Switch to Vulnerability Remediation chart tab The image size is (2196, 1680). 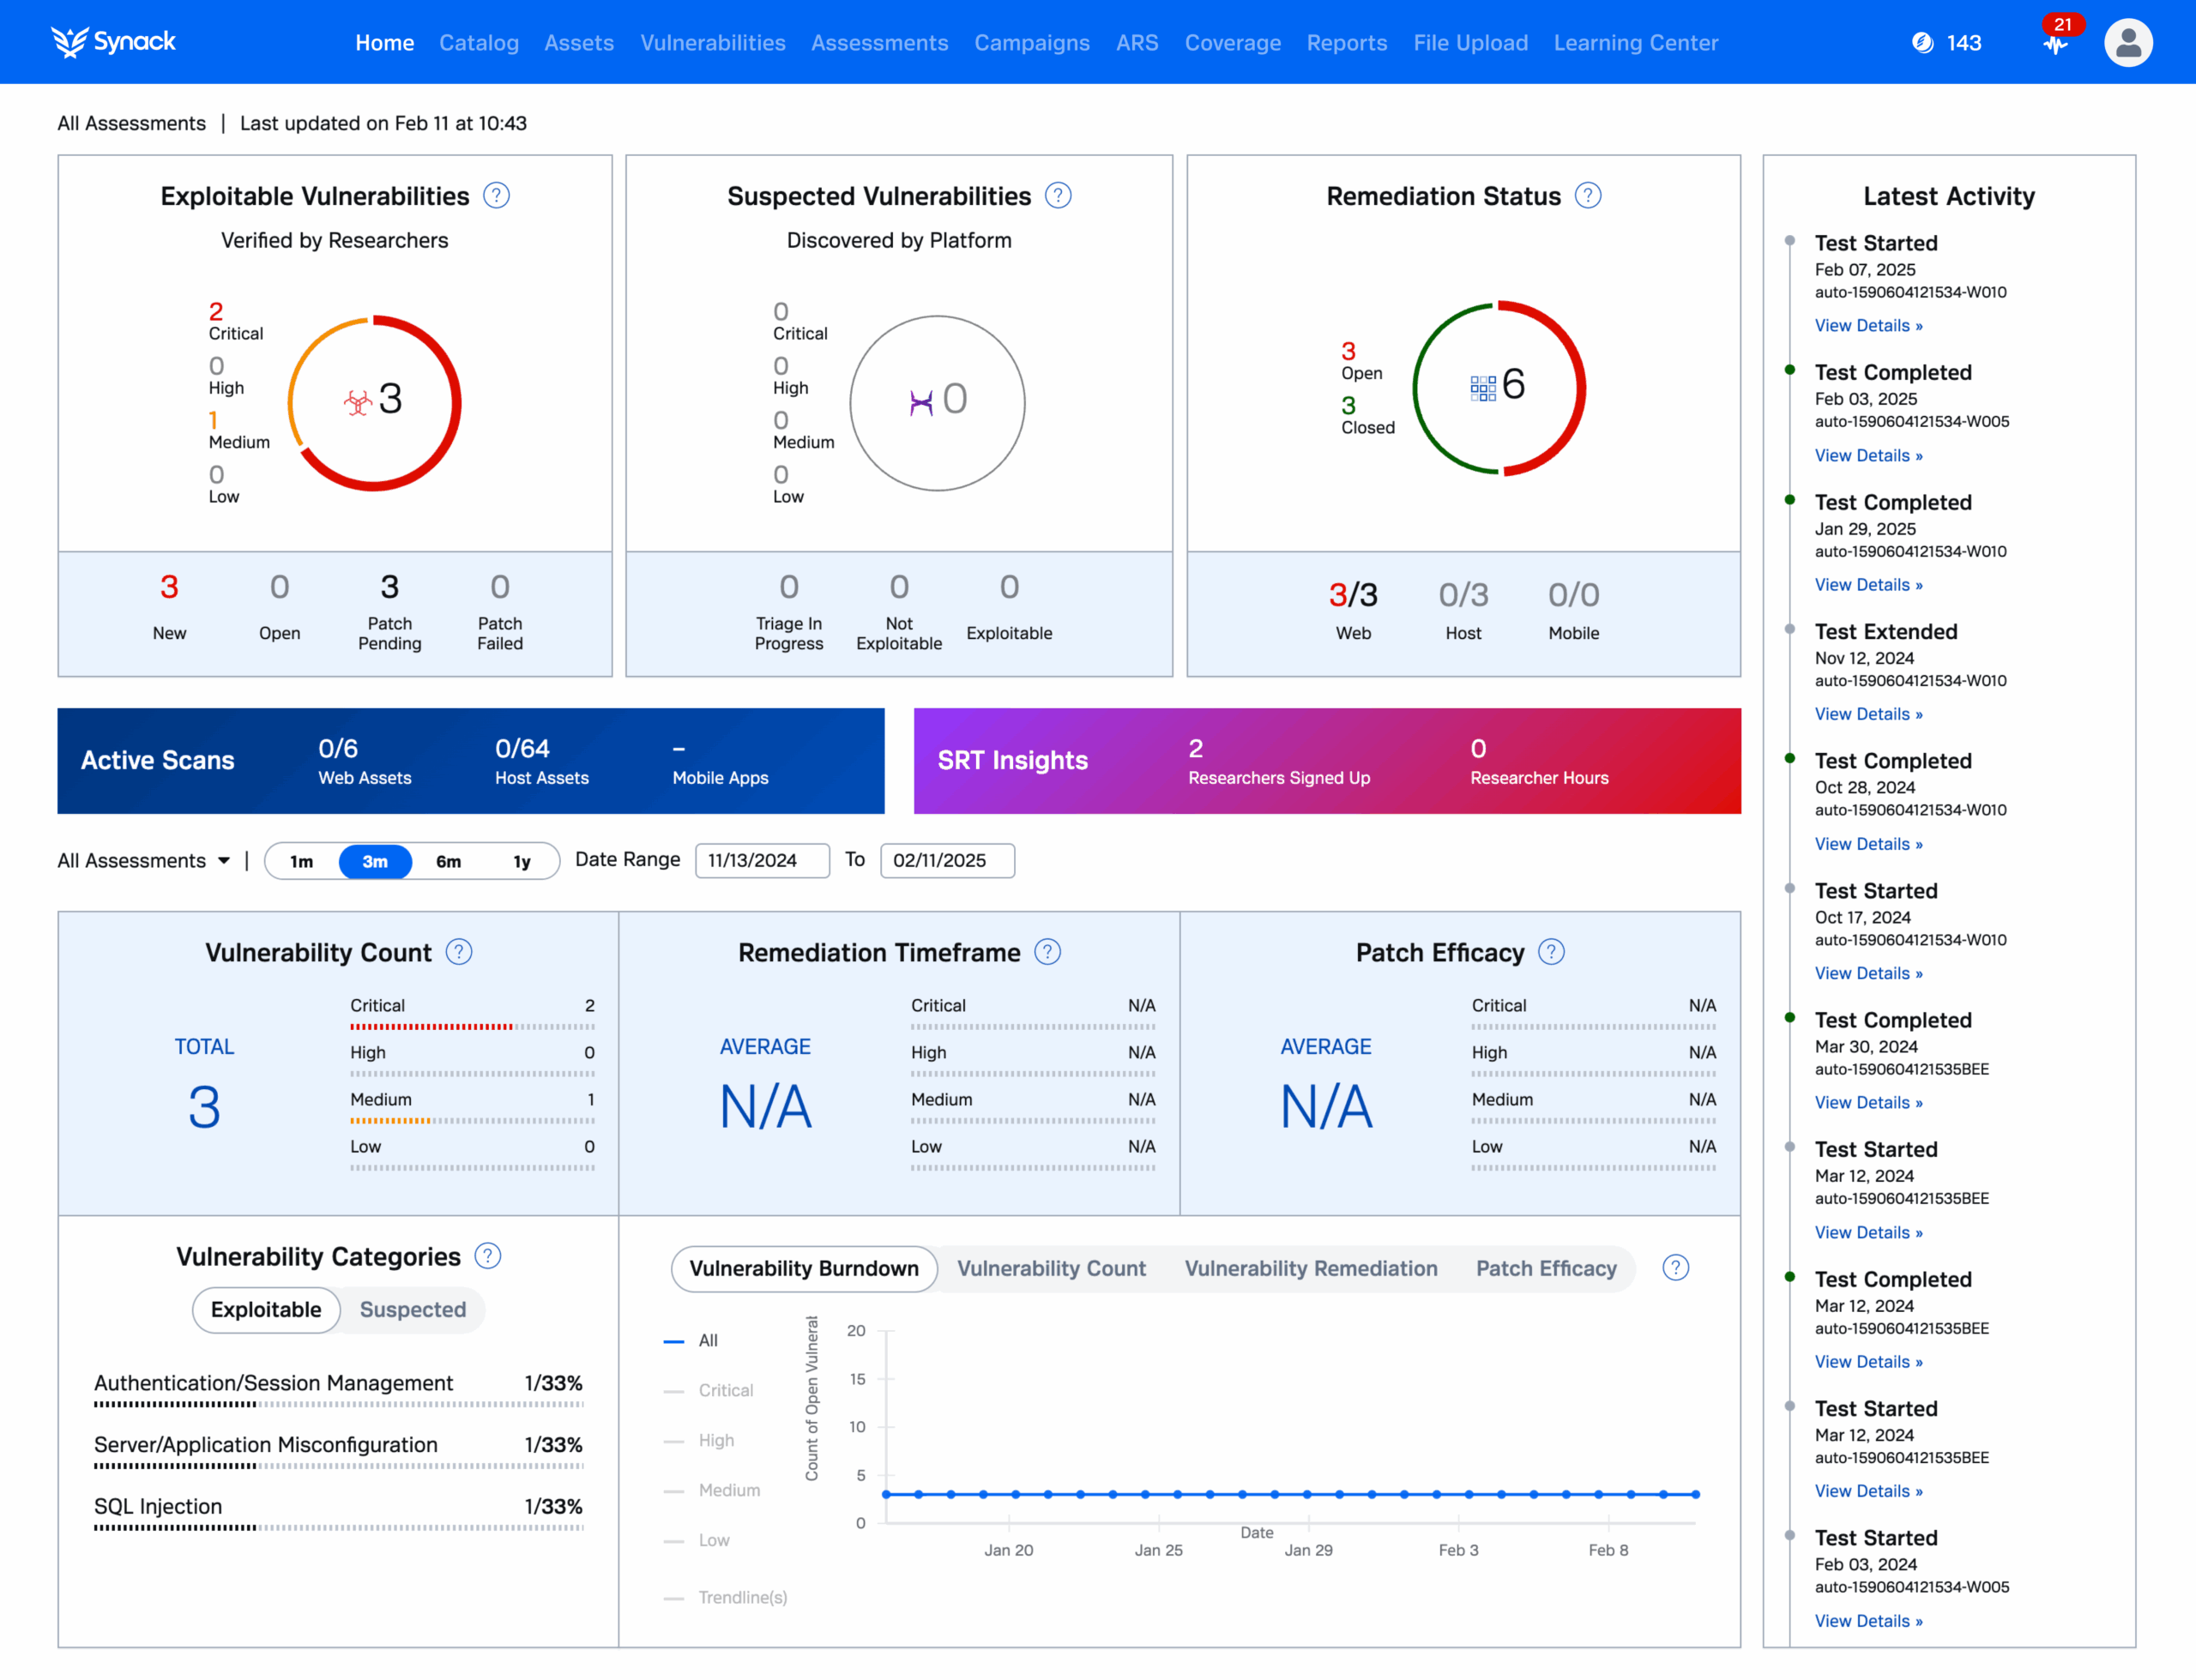(1310, 1268)
